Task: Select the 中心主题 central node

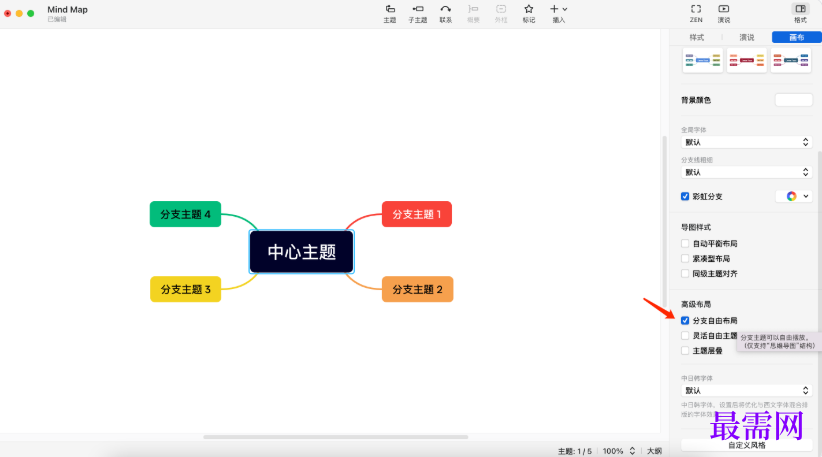Action: click(x=301, y=252)
